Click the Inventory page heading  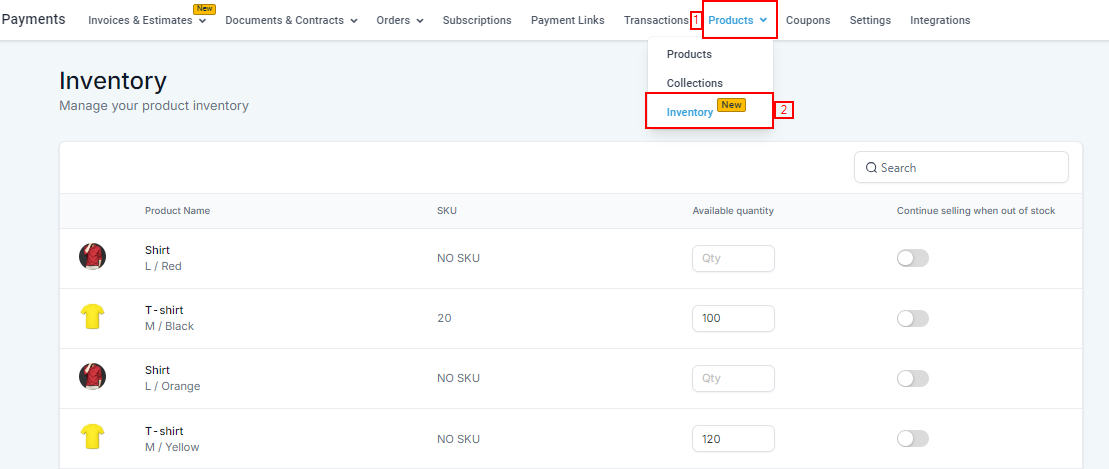pyautogui.click(x=113, y=81)
